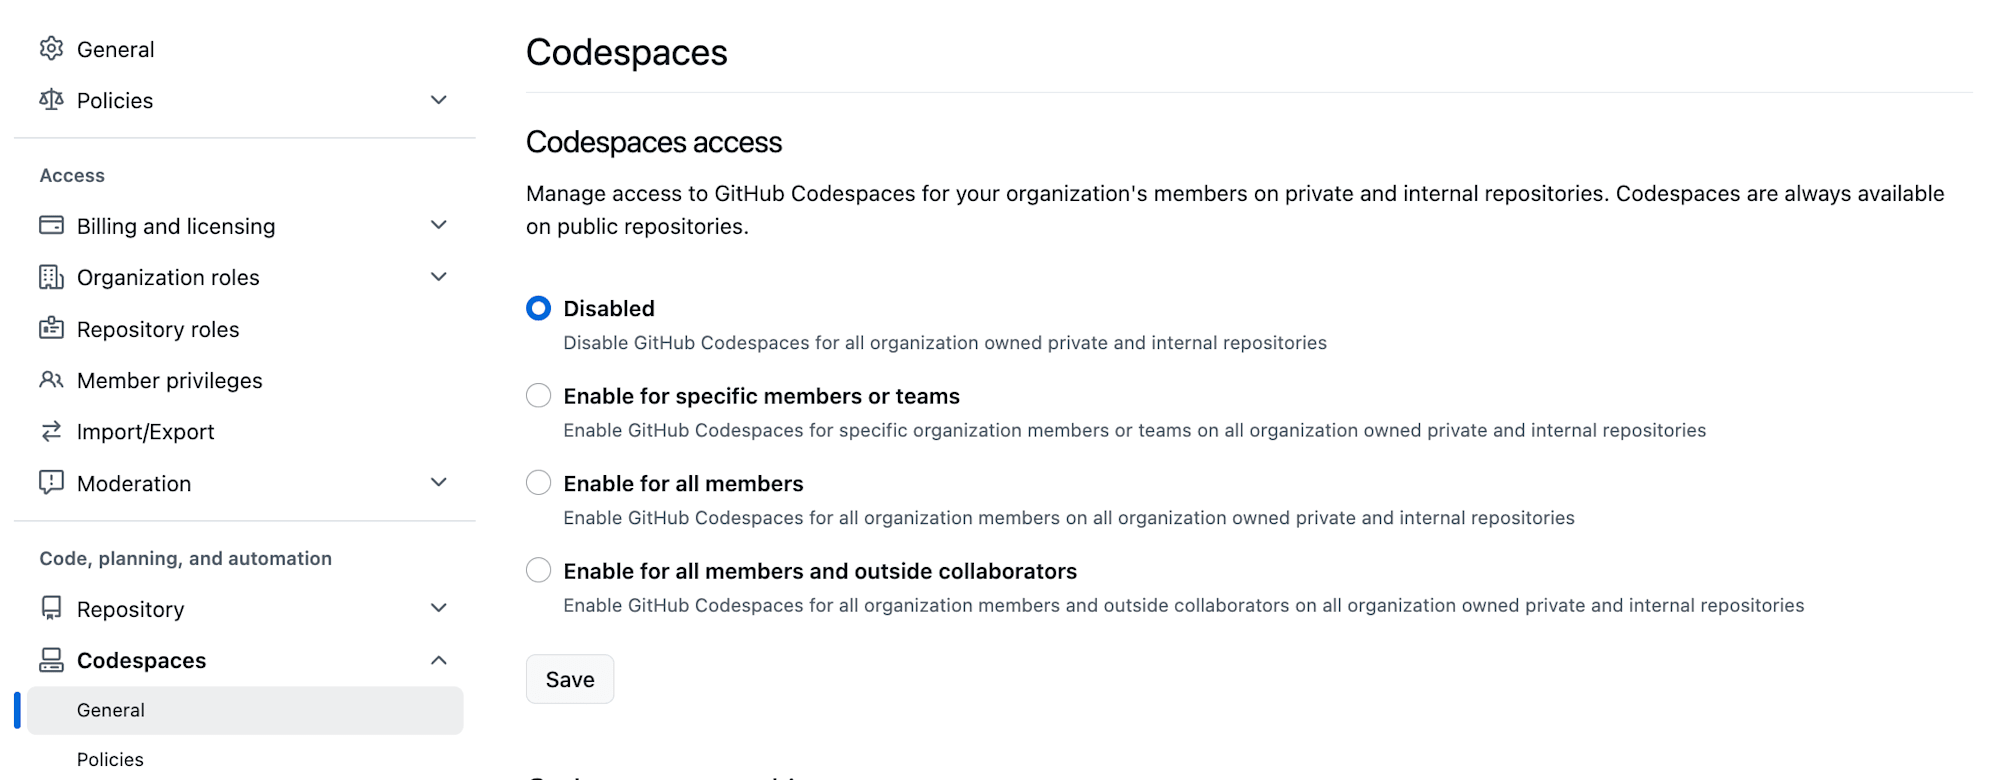
Task: Click the General settings gear icon
Action: pos(51,48)
